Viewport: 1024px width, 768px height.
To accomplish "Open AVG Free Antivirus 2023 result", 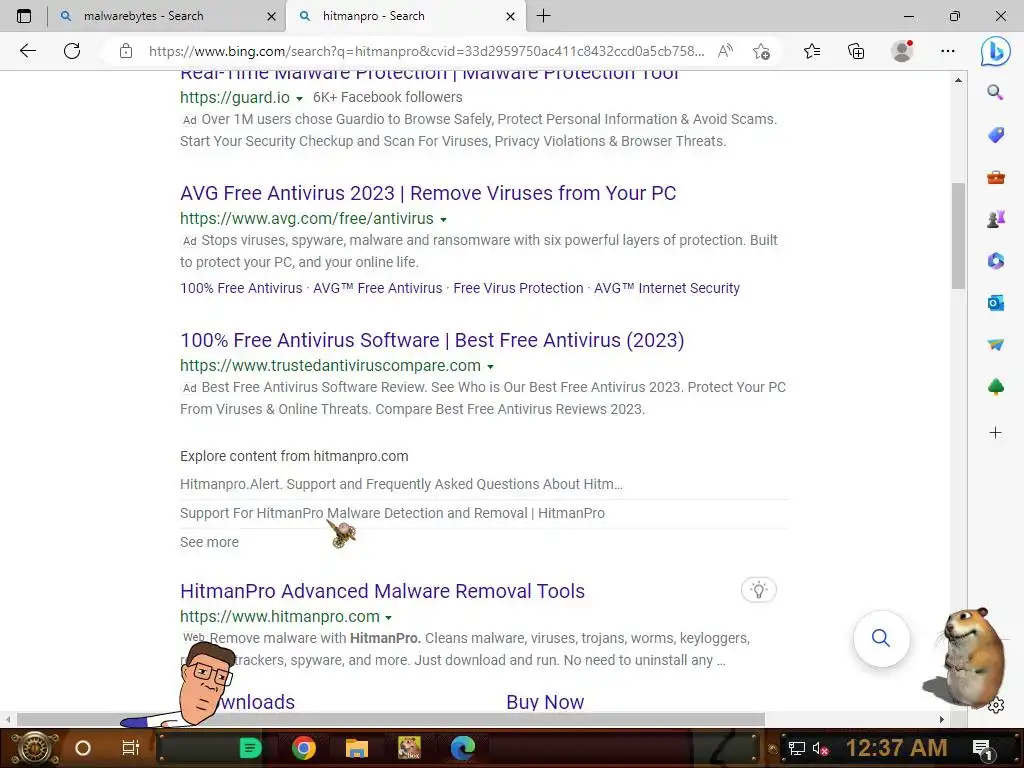I will 428,193.
